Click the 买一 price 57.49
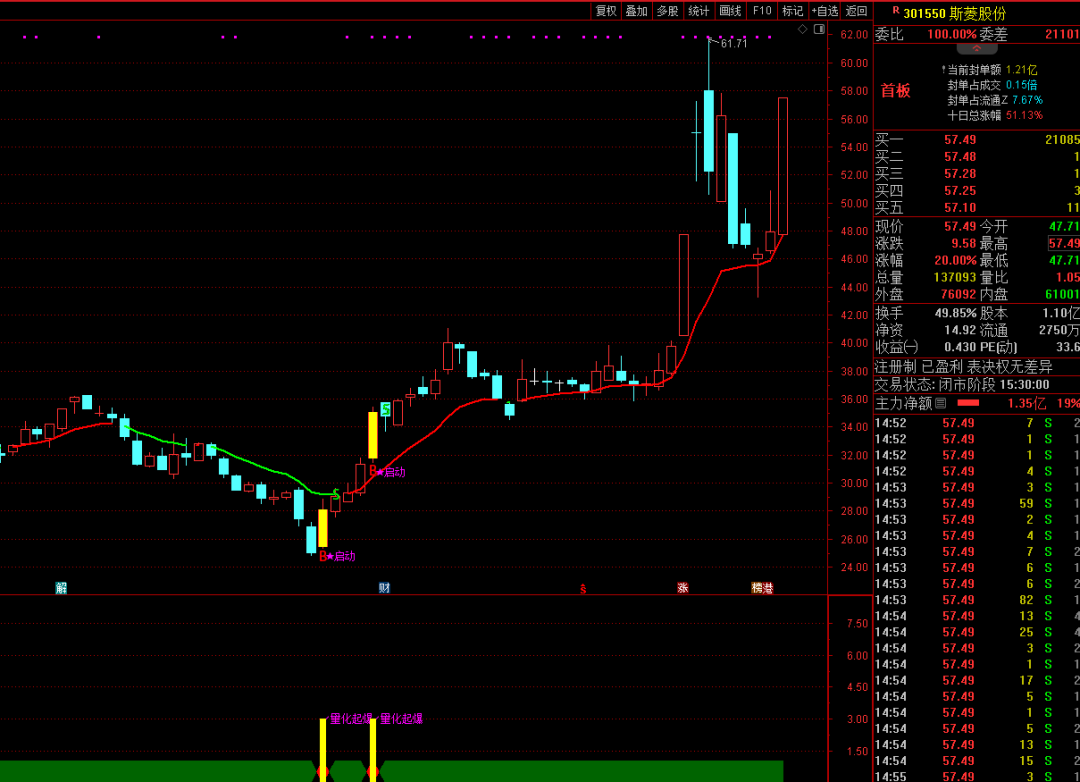 (960, 140)
